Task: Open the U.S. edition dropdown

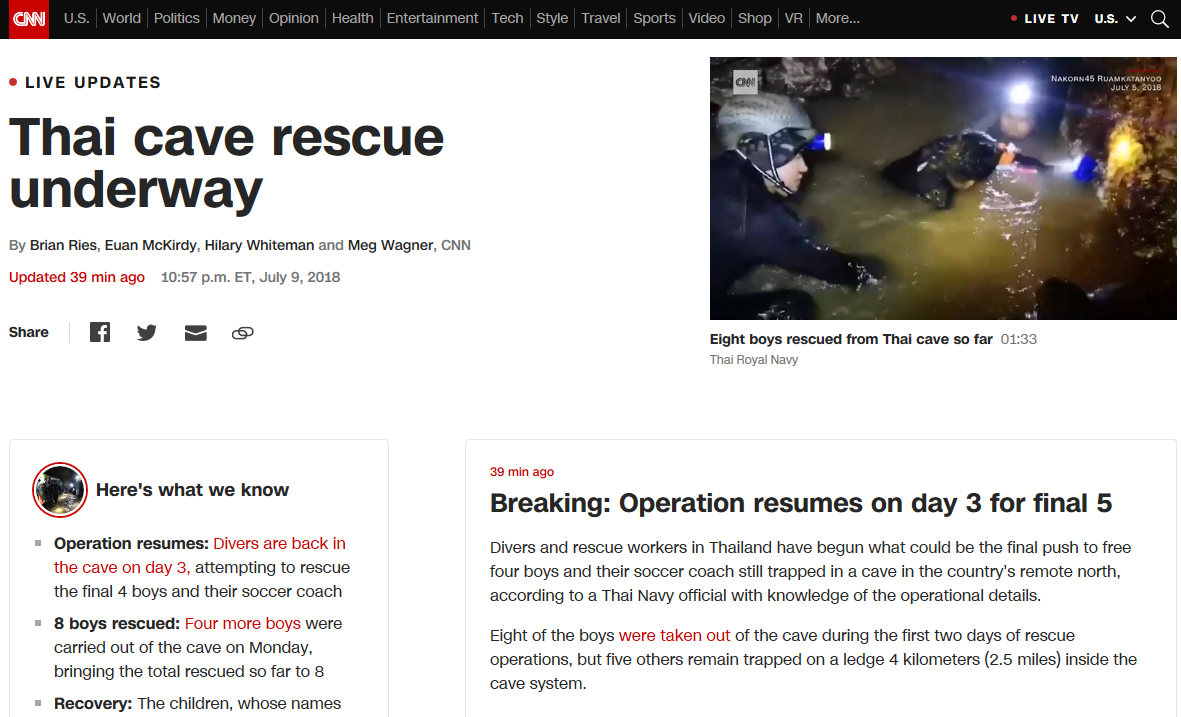Action: click(x=1115, y=19)
